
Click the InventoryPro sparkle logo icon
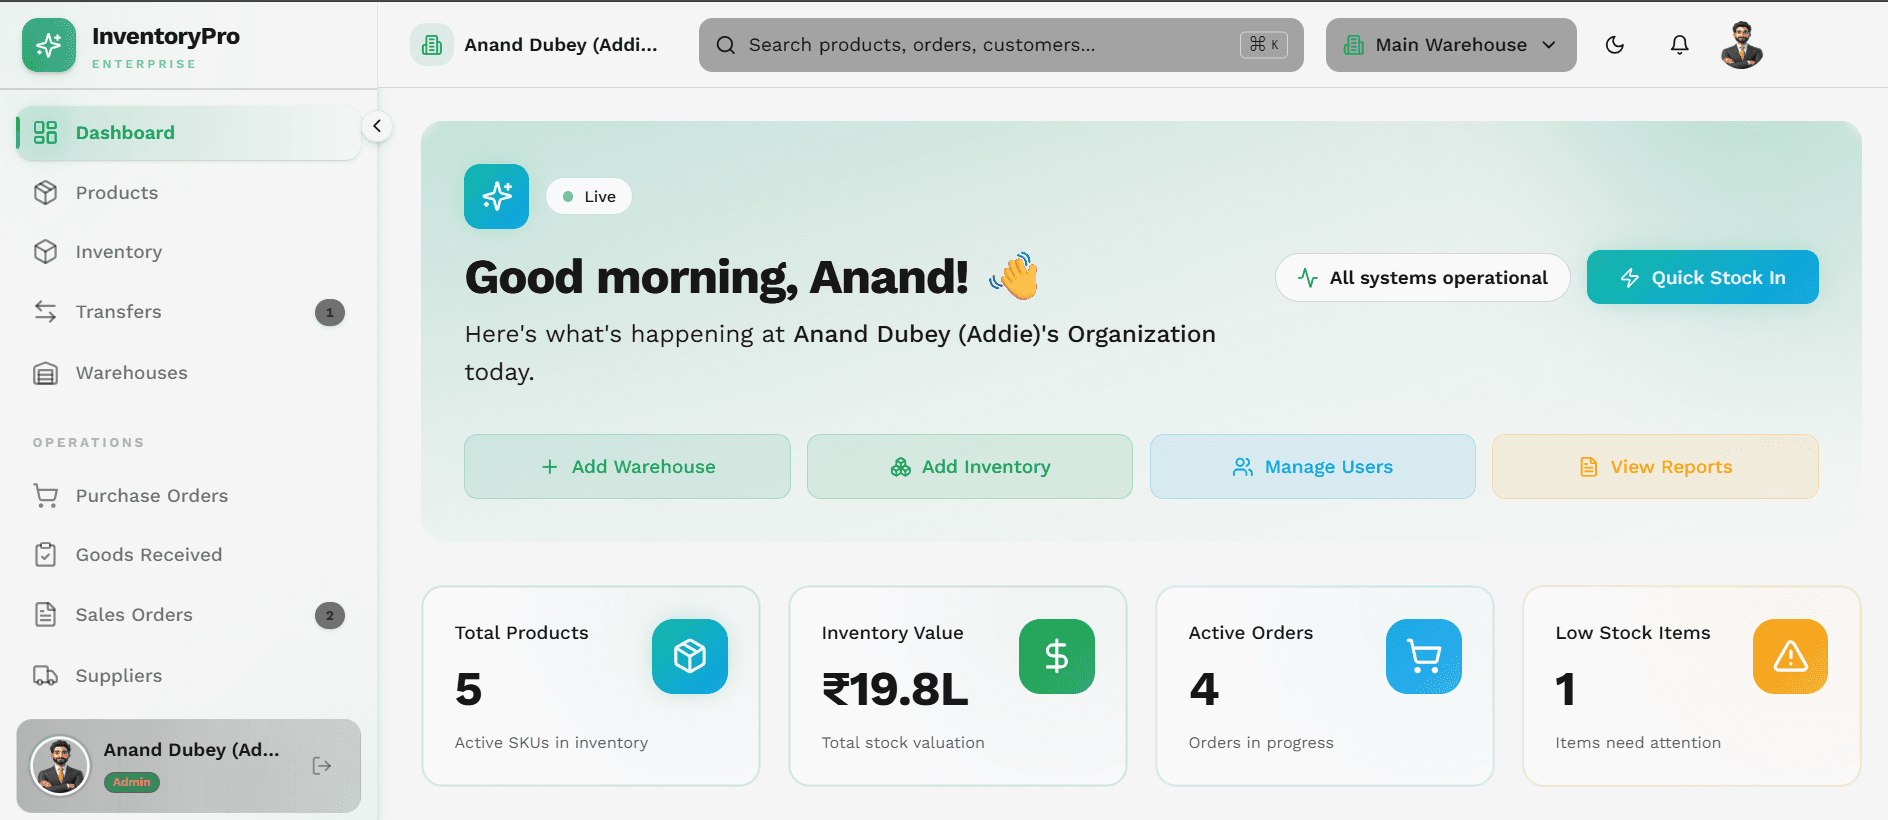49,45
